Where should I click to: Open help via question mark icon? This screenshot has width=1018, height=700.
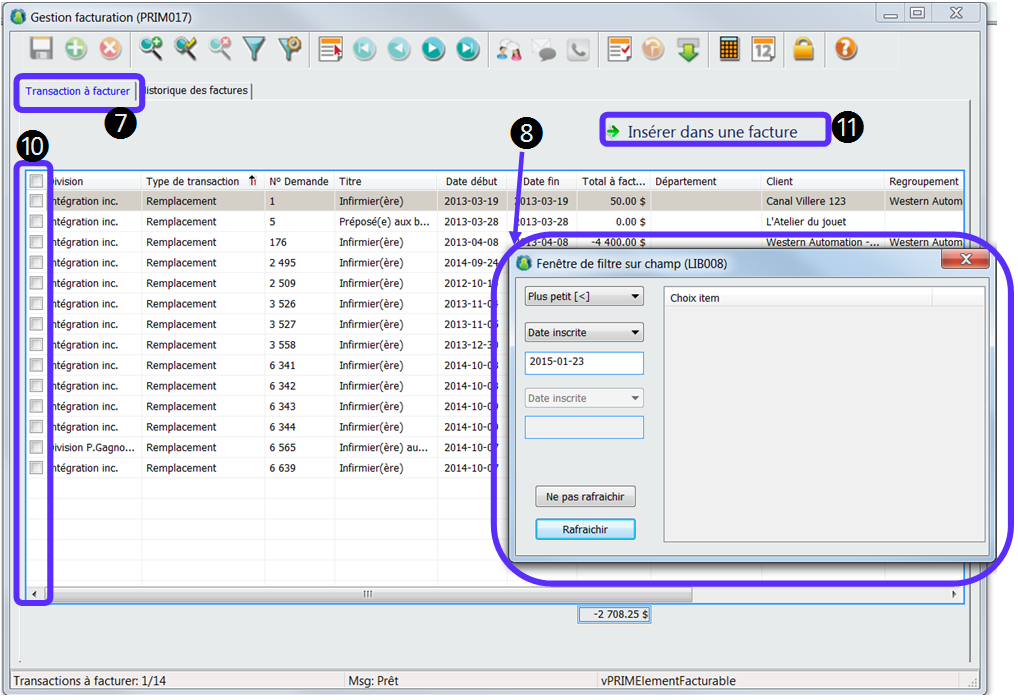[x=846, y=49]
